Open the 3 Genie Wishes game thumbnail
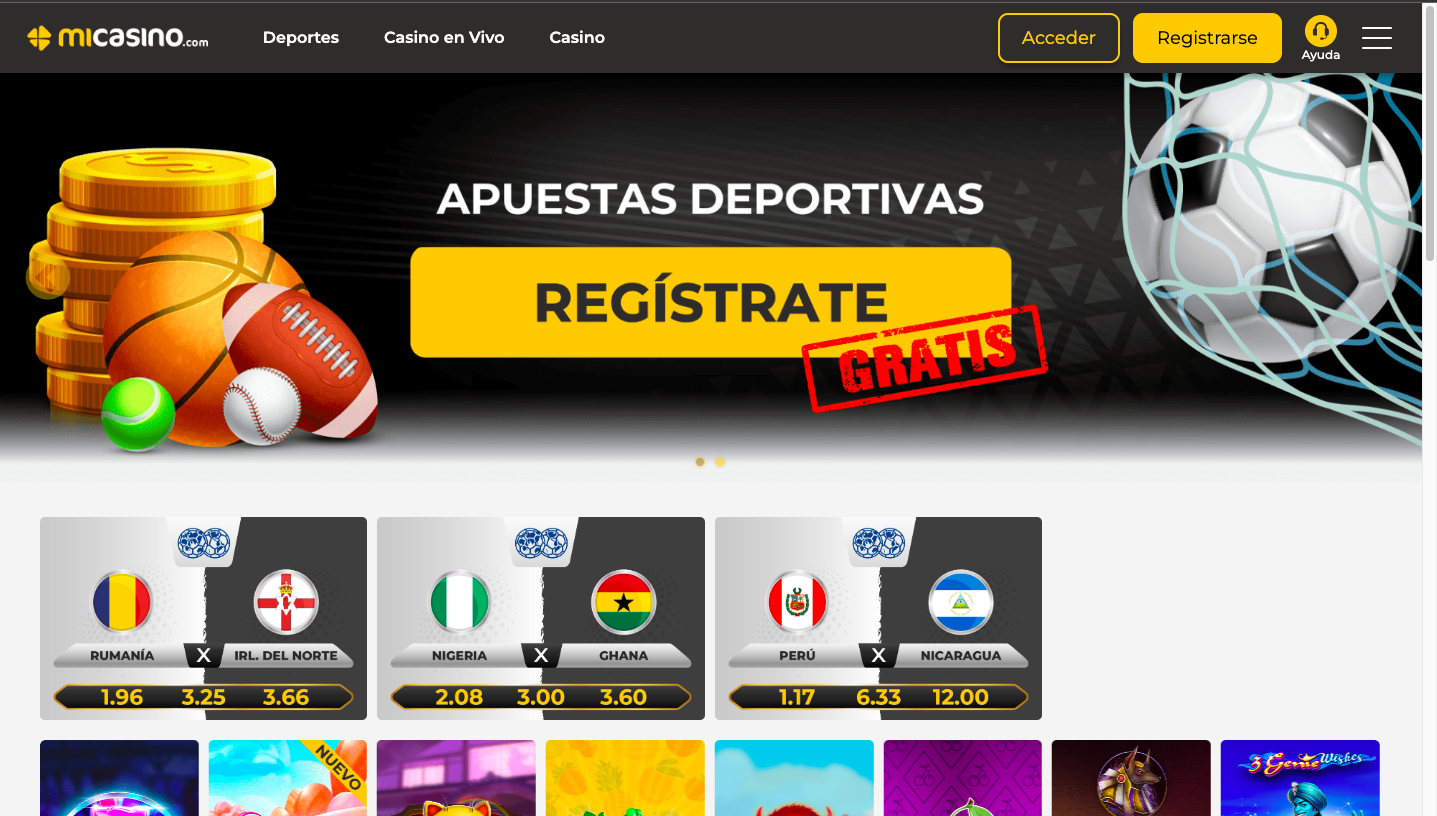Viewport: 1437px width, 816px height. tap(1300, 778)
